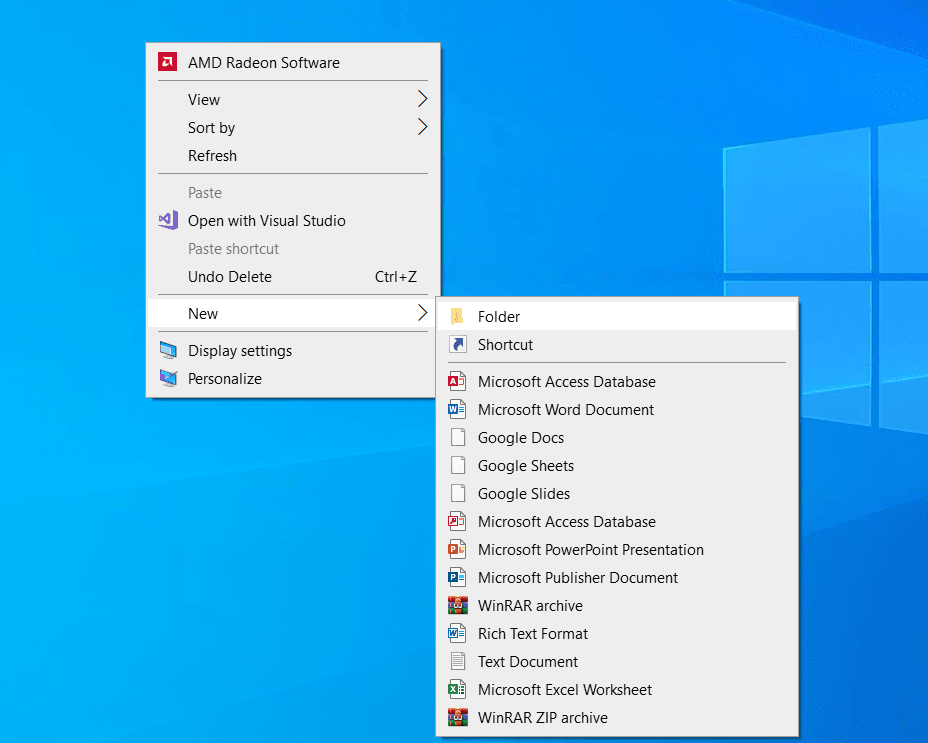Click the Google Docs blank page icon

point(457,437)
